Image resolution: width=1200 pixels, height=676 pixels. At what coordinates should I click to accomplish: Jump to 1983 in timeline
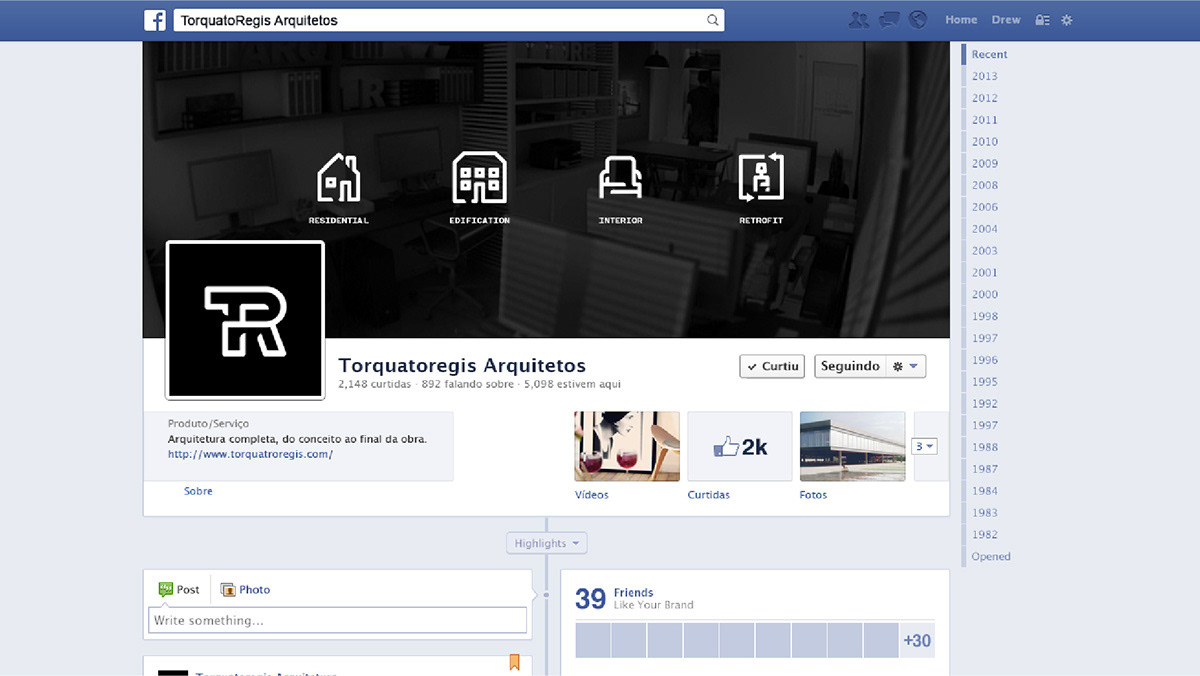(x=985, y=513)
